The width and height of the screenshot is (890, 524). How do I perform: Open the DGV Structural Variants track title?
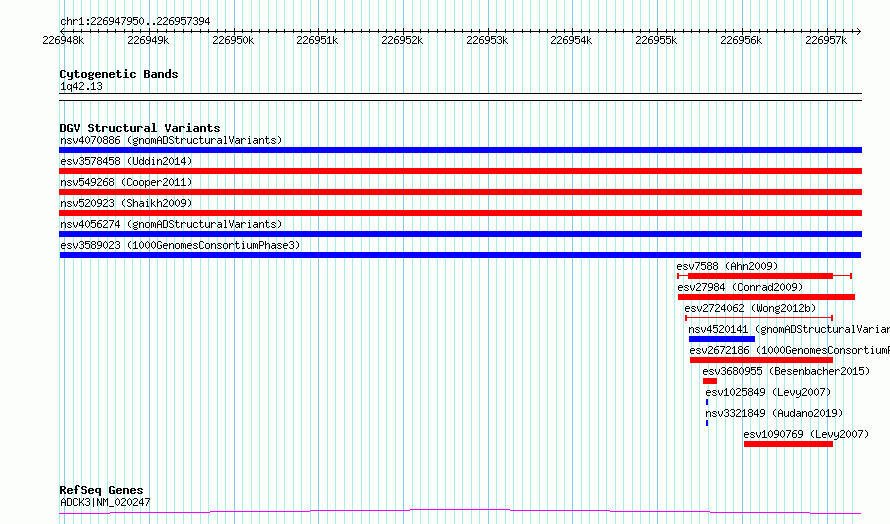click(x=140, y=128)
